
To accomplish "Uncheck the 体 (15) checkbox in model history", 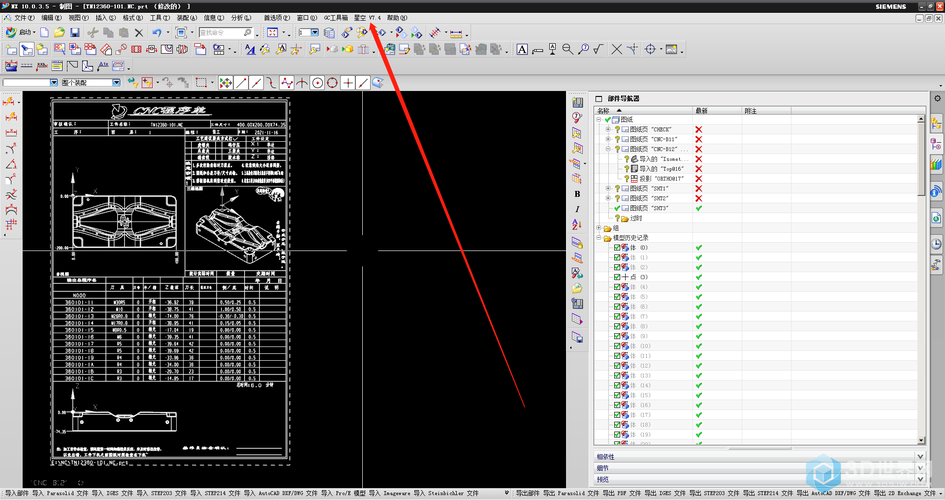I will 617,395.
